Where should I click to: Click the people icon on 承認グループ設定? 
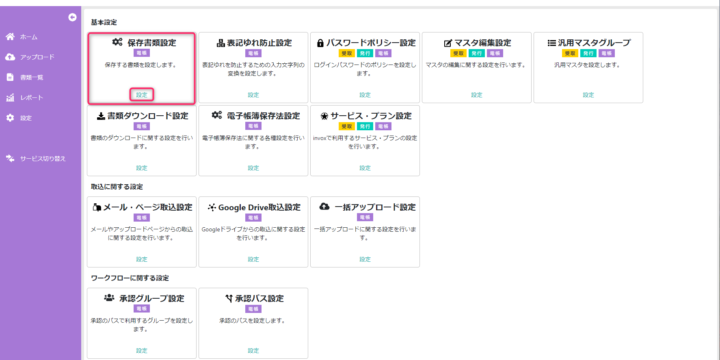pos(109,298)
